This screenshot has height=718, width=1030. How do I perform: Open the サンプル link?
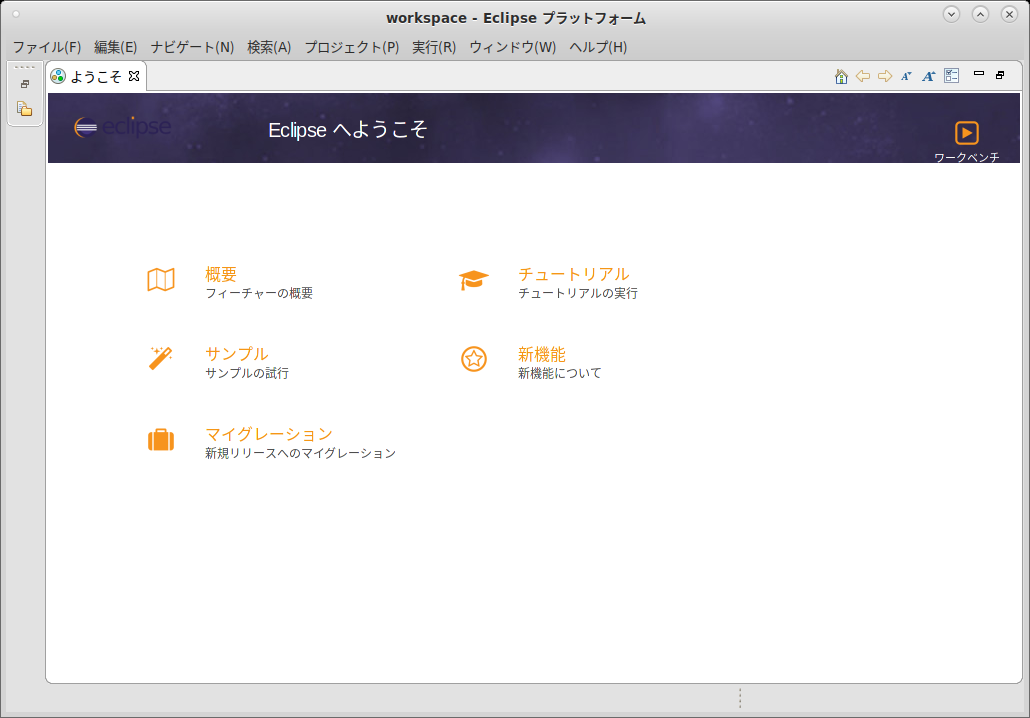click(x=236, y=354)
